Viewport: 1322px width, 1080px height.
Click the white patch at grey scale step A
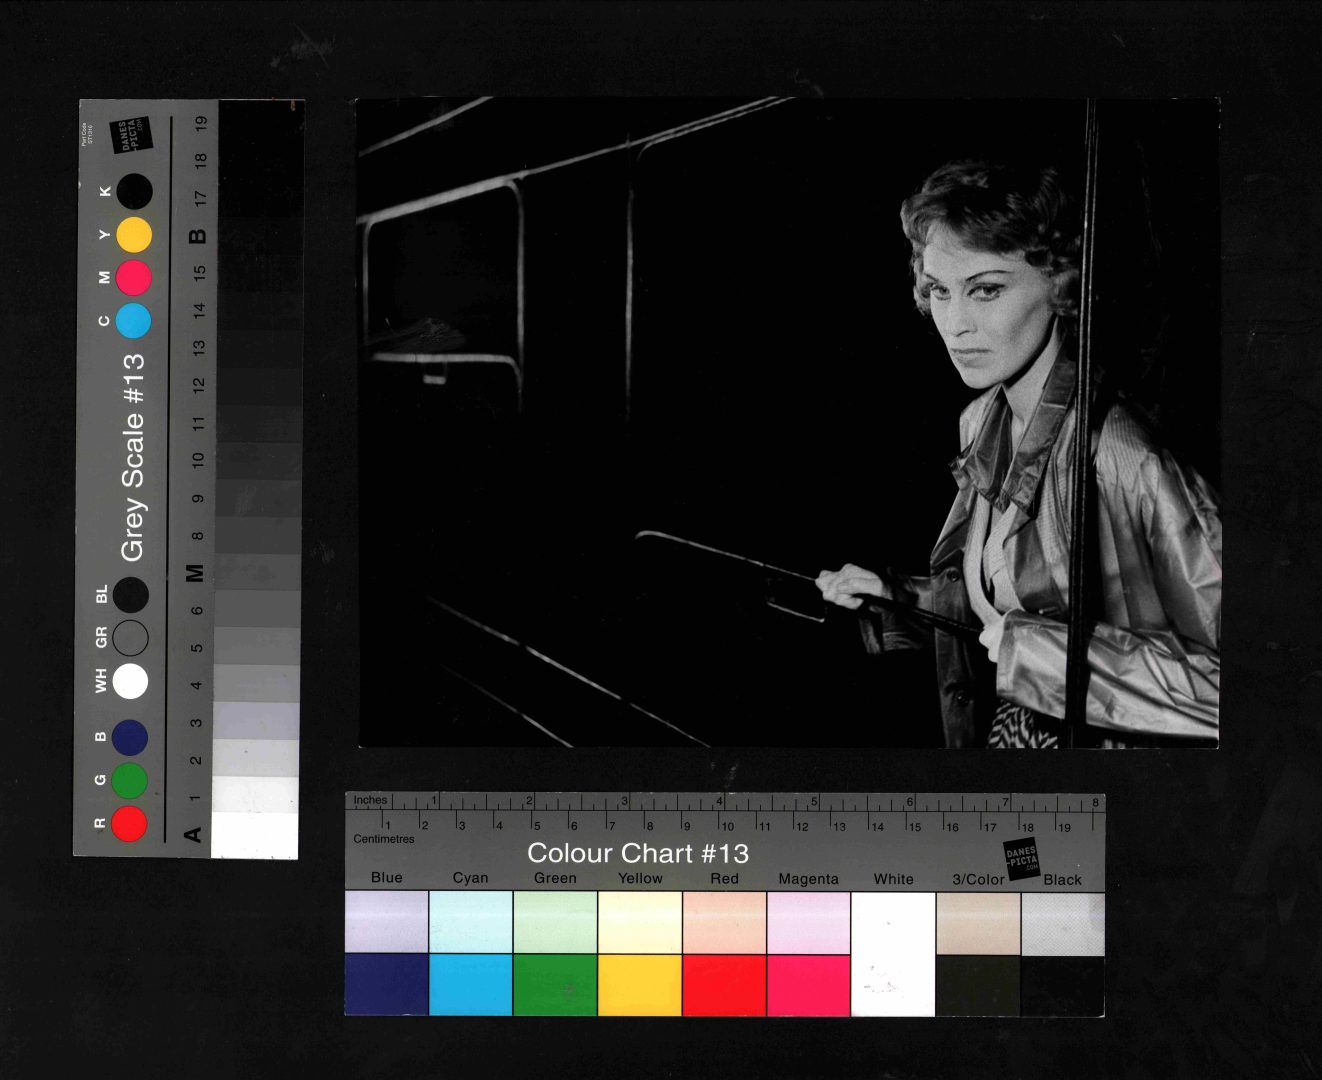[x=255, y=835]
